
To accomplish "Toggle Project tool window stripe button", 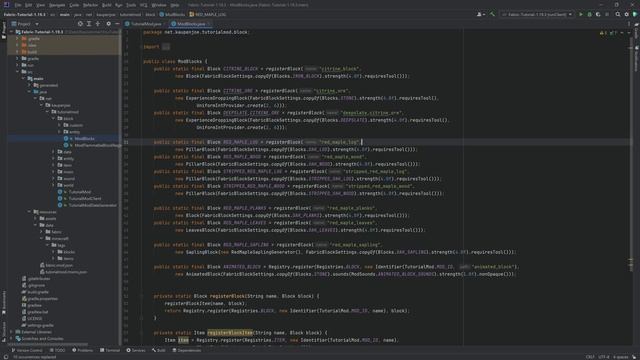I will pyautogui.click(x=4, y=31).
